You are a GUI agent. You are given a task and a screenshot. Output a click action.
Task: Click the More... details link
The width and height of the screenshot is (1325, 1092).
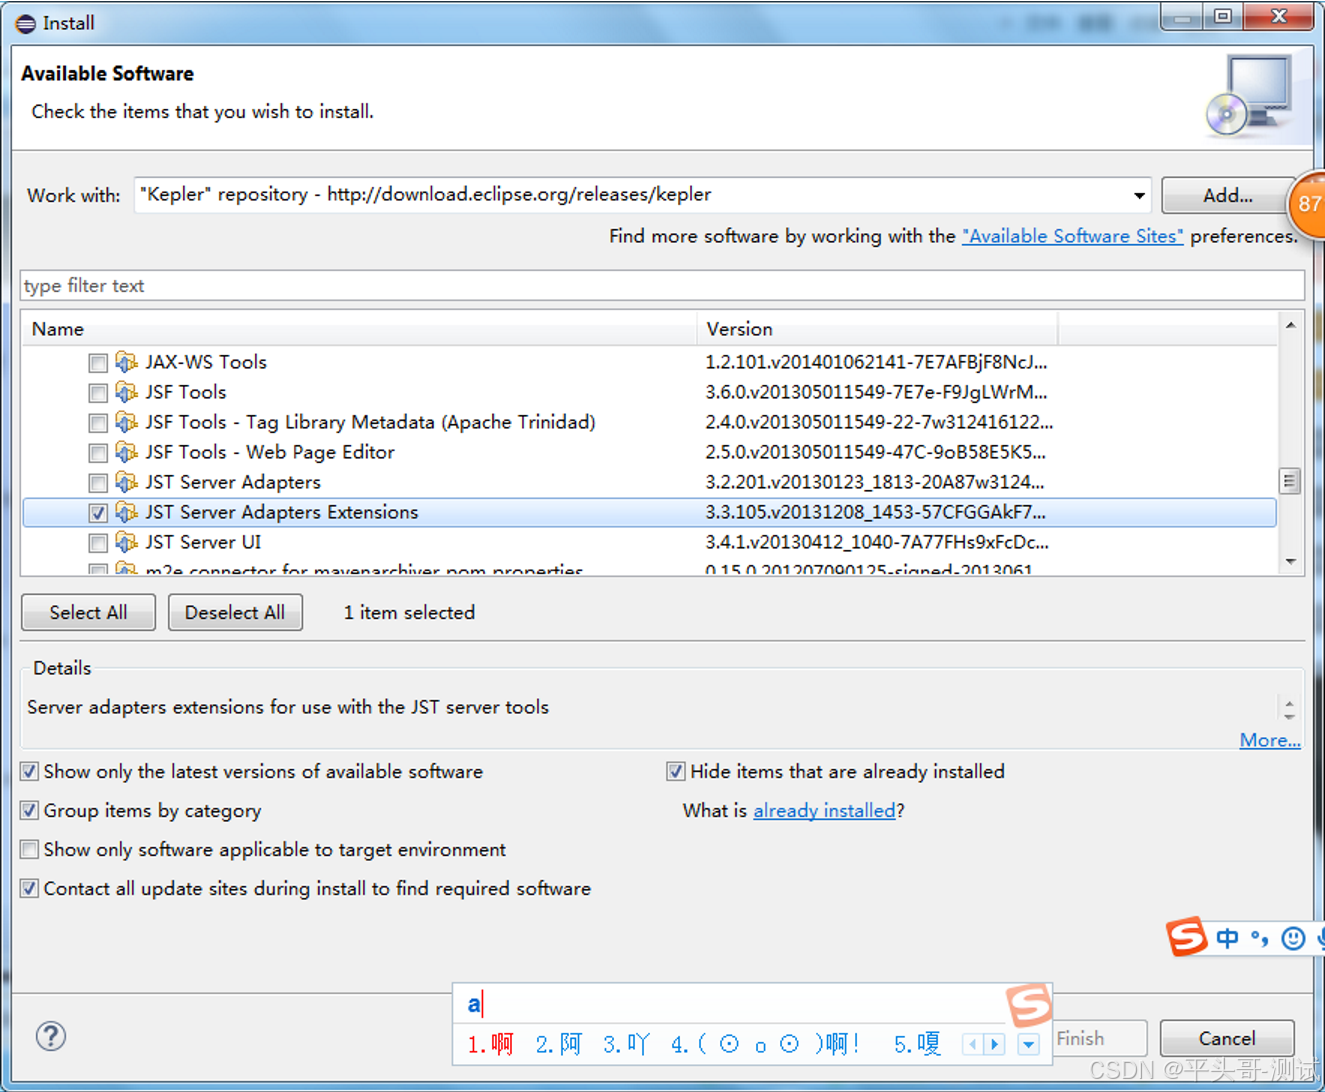coord(1270,740)
